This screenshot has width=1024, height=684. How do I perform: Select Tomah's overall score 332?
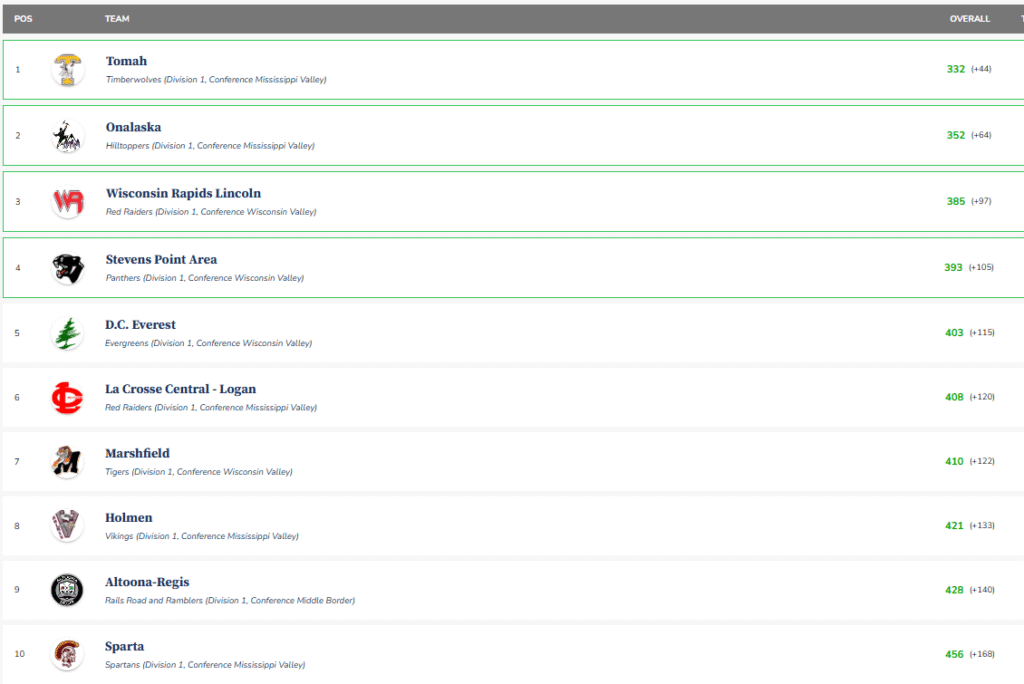pos(955,69)
